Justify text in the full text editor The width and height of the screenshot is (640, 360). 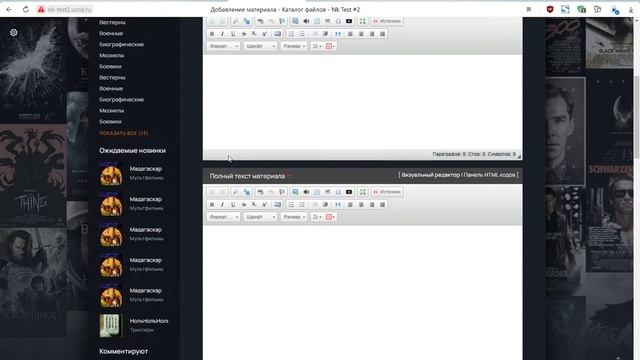tap(382, 204)
